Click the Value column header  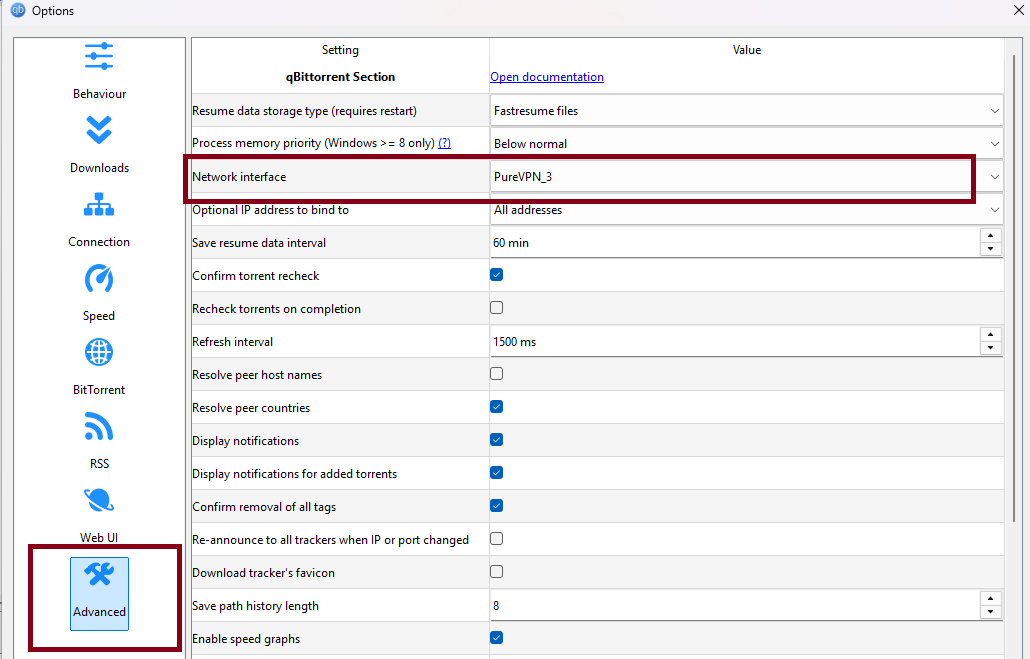pos(747,50)
